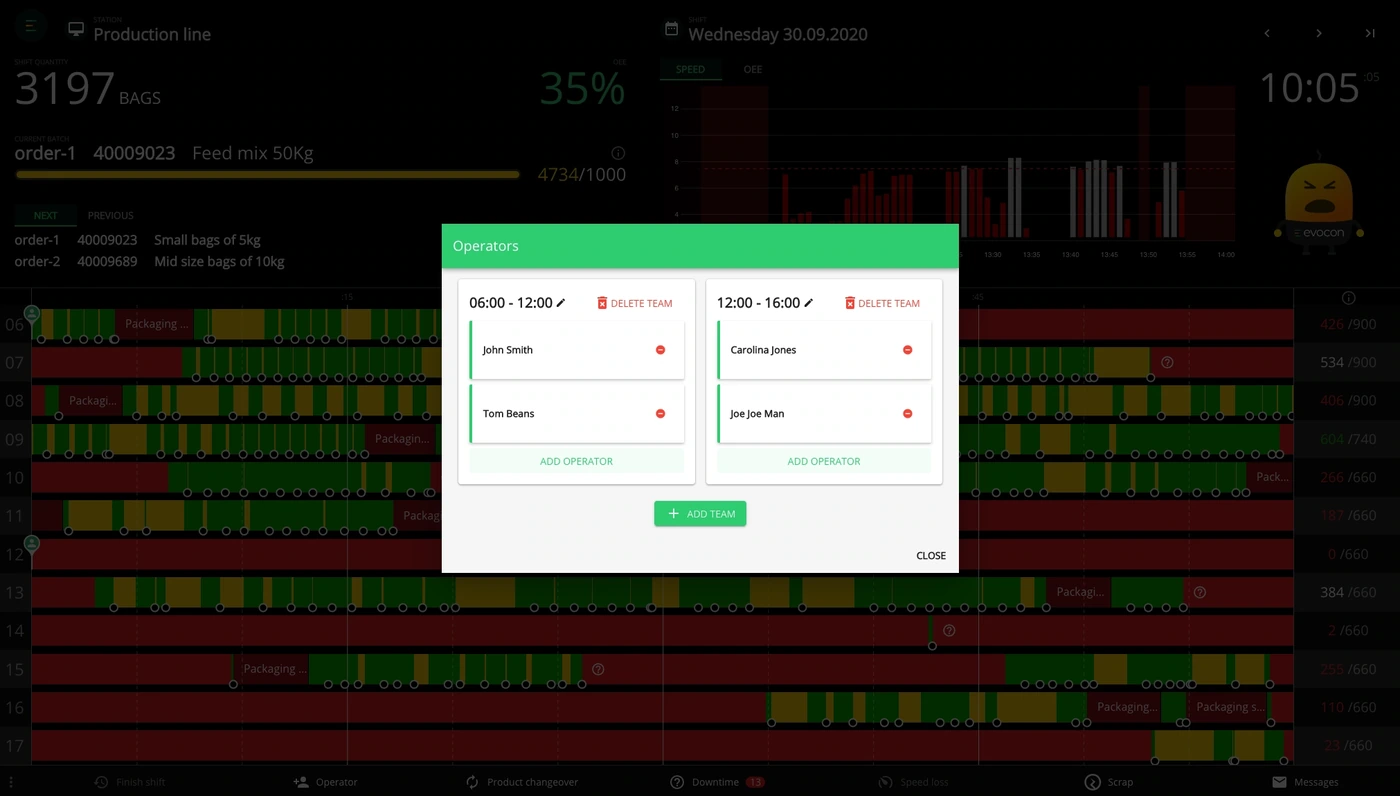
Task: Edit the 06:00 - 12:00 team time
Action: [x=561, y=303]
